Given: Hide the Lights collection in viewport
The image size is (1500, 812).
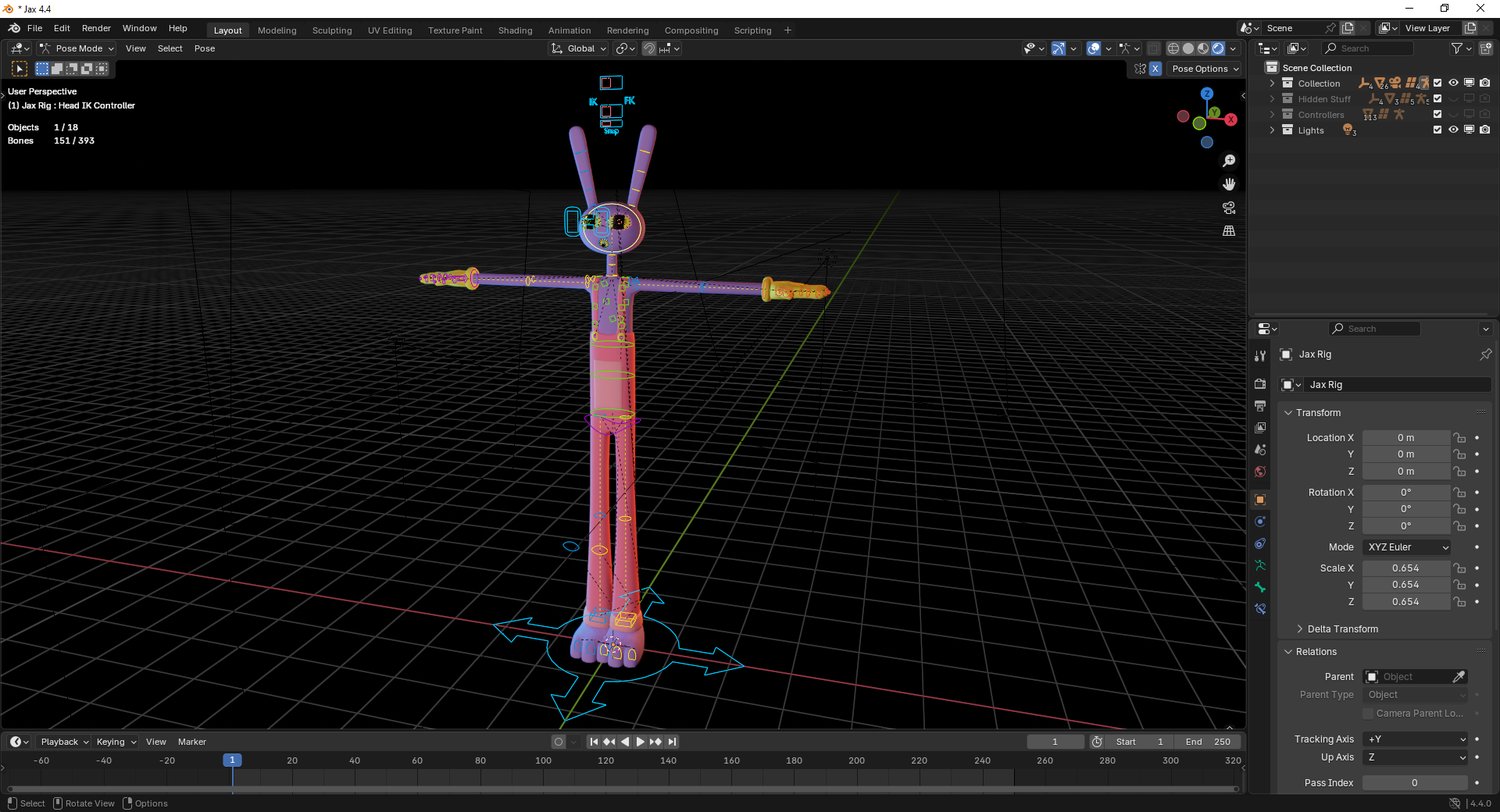Looking at the screenshot, I should (1454, 130).
